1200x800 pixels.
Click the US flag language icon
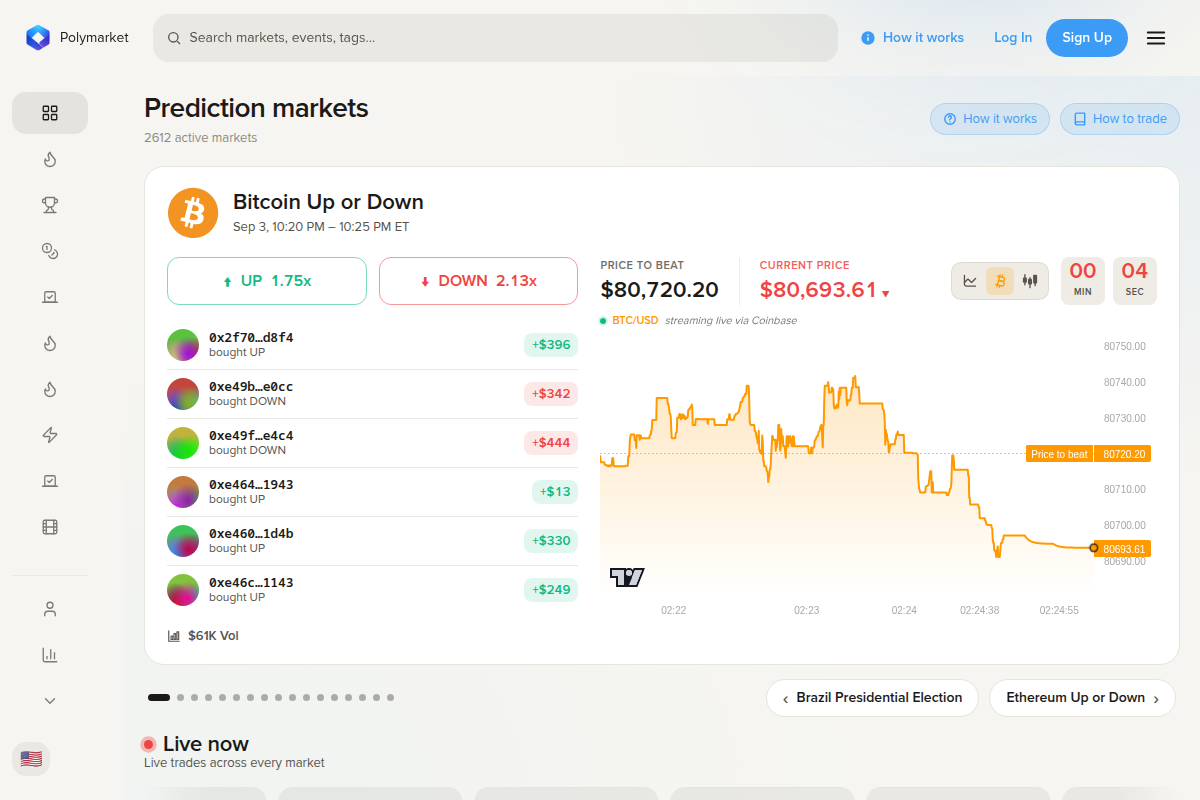tap(31, 759)
